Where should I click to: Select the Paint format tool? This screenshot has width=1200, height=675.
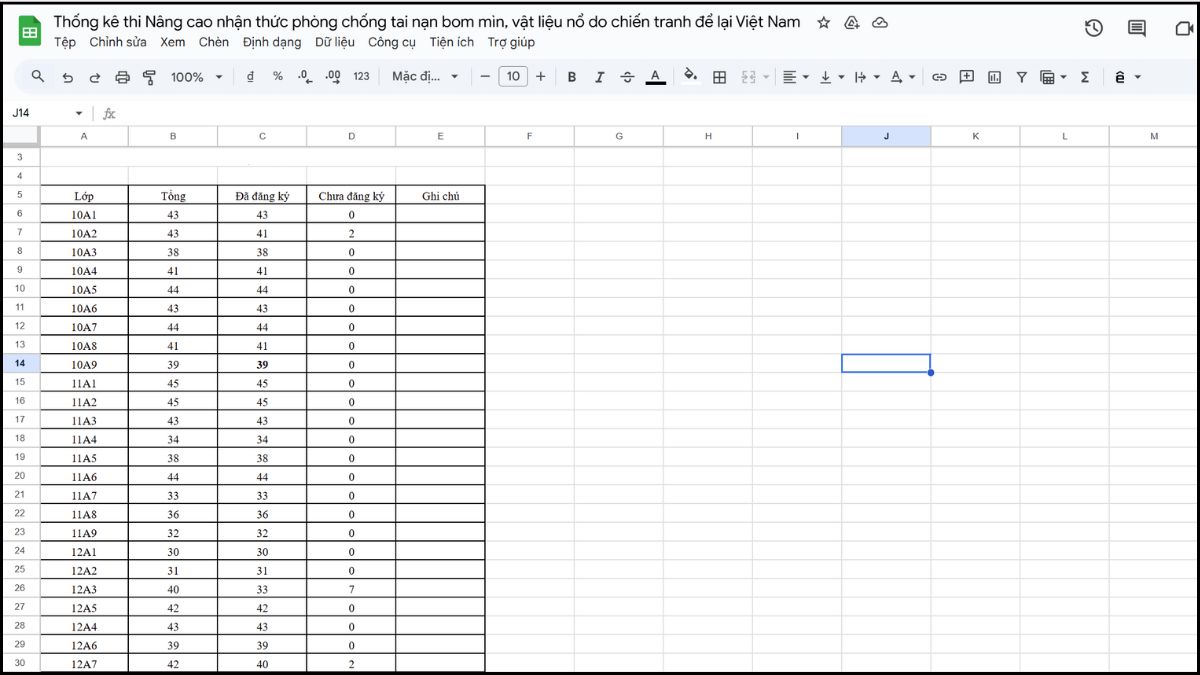pyautogui.click(x=151, y=76)
